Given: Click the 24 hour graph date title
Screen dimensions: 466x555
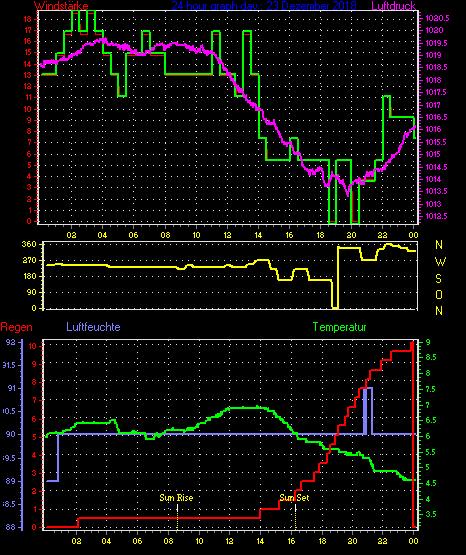Looking at the screenshot, I should [264, 5].
